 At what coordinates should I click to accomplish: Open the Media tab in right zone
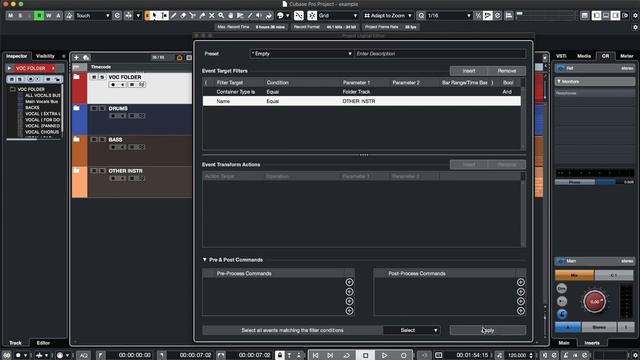(x=584, y=56)
